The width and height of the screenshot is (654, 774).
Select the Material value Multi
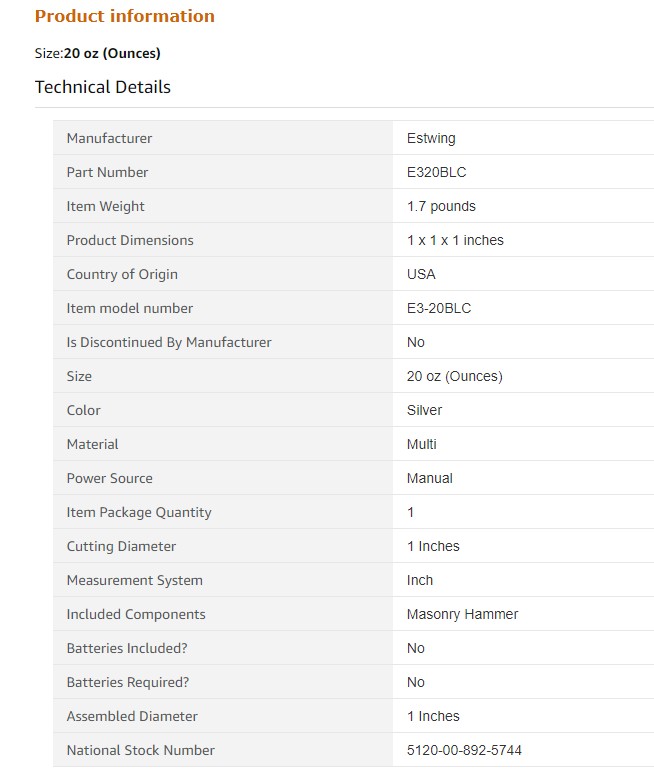(421, 444)
